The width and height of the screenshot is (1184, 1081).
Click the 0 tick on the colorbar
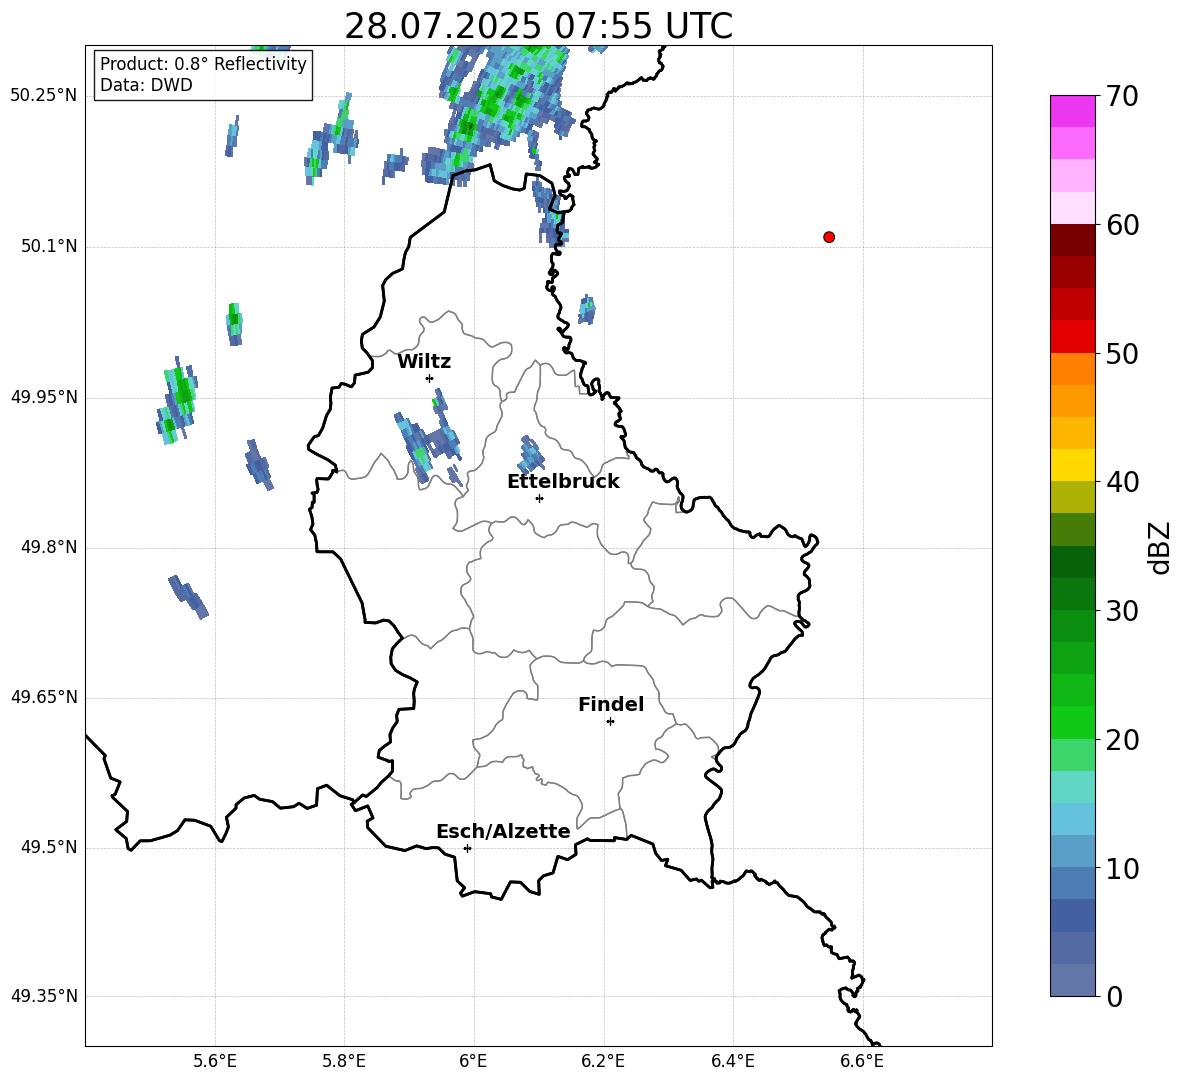[x=1115, y=996]
